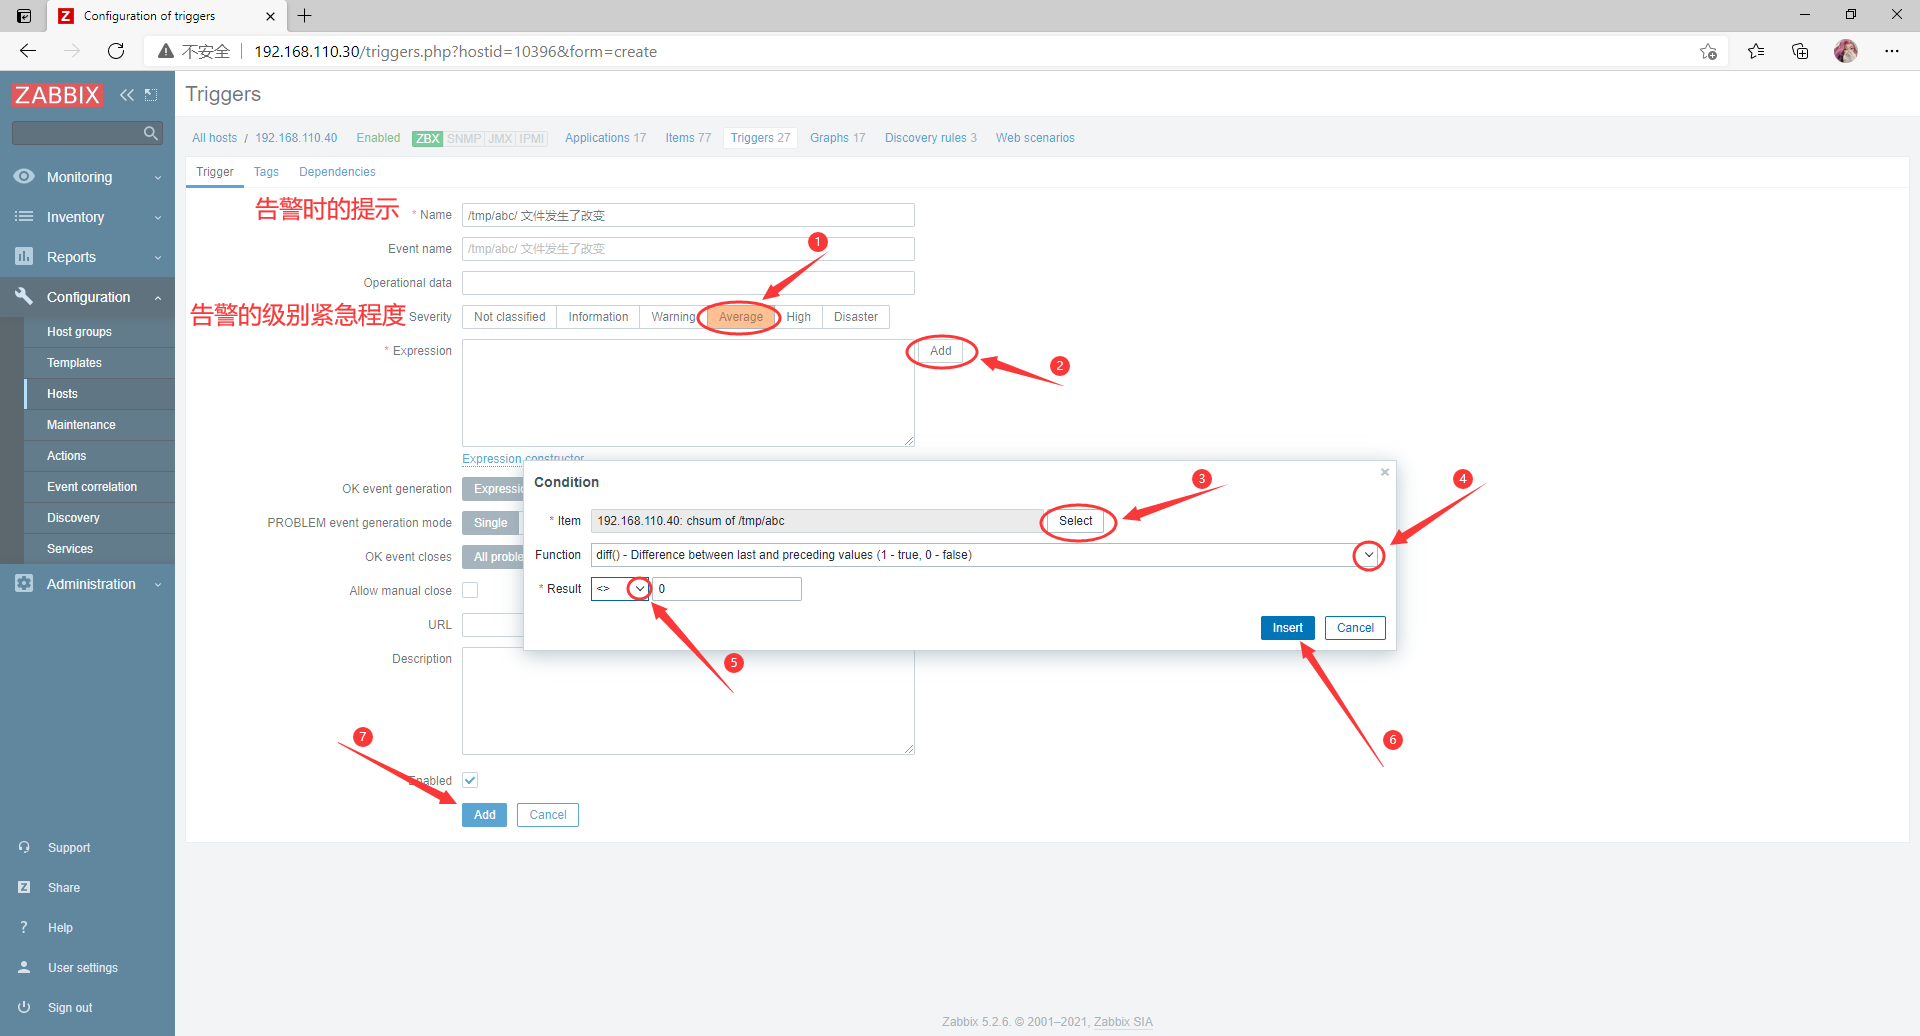Image resolution: width=1920 pixels, height=1036 pixels.
Task: Open the Discovery rules 3 link
Action: tap(931, 138)
